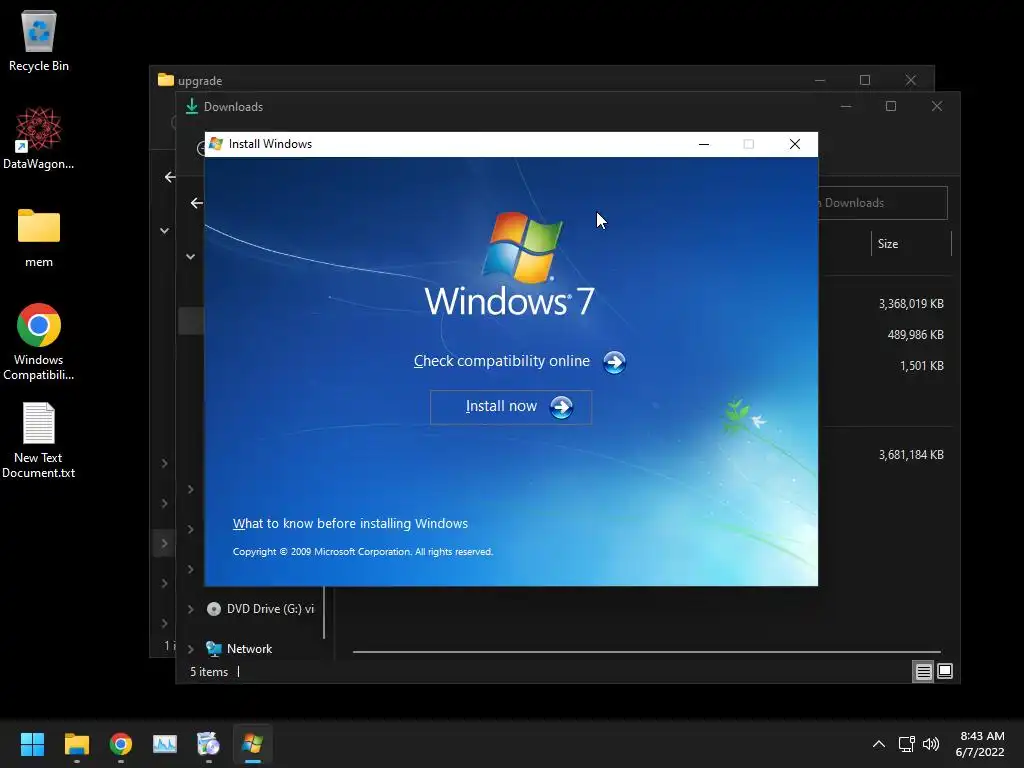
Task: Select the DataWagon desktop shortcut
Action: coord(39,139)
